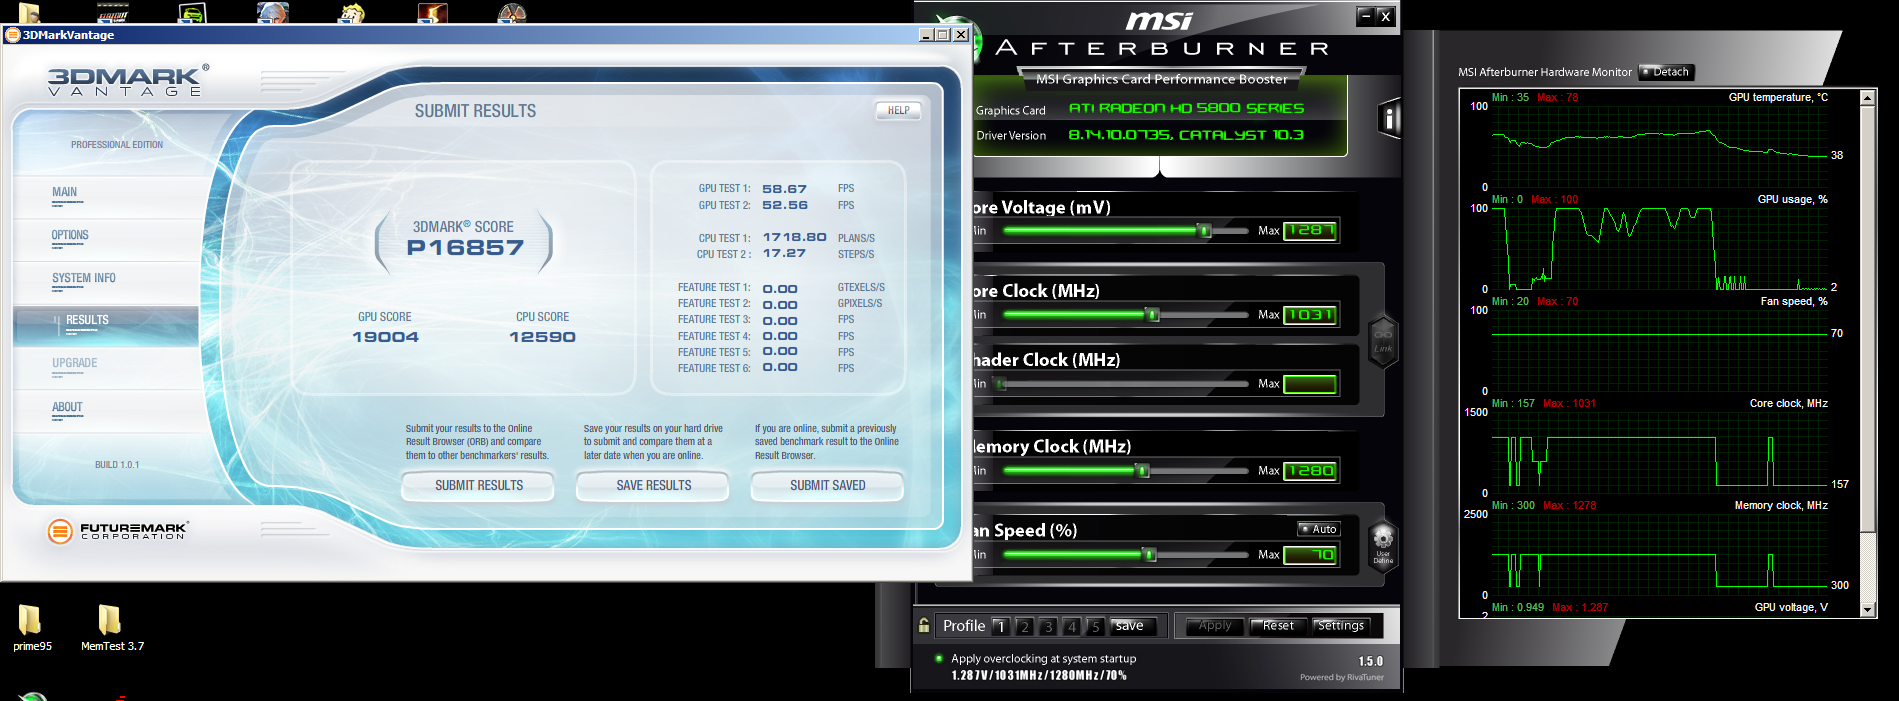Click the Reset button in Afterburner

tap(1278, 626)
